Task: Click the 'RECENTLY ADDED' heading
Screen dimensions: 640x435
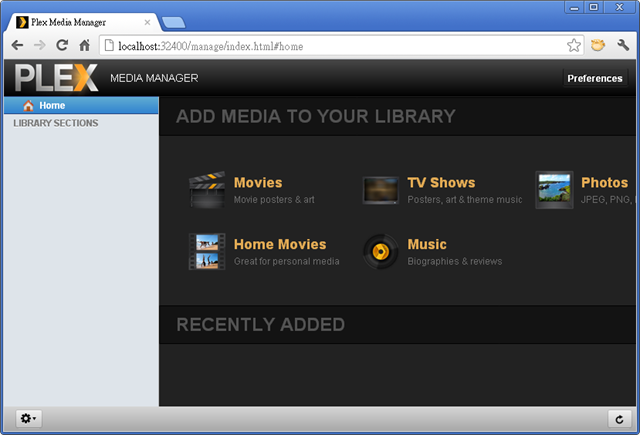Action: [x=260, y=325]
